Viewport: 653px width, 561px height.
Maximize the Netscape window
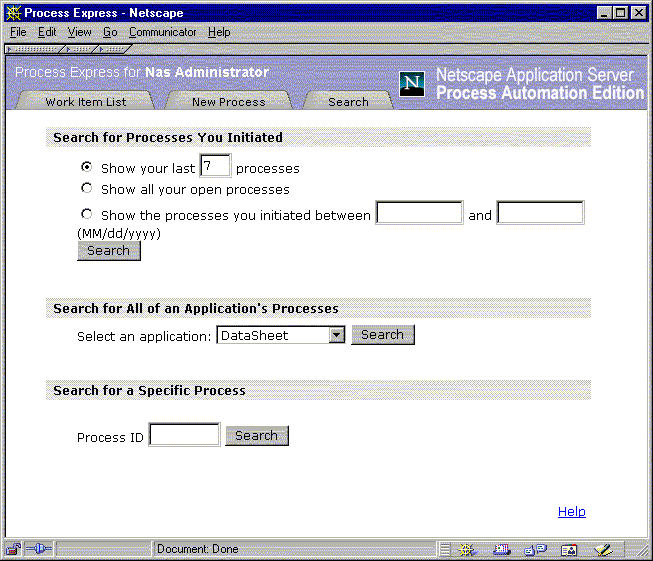coord(621,13)
